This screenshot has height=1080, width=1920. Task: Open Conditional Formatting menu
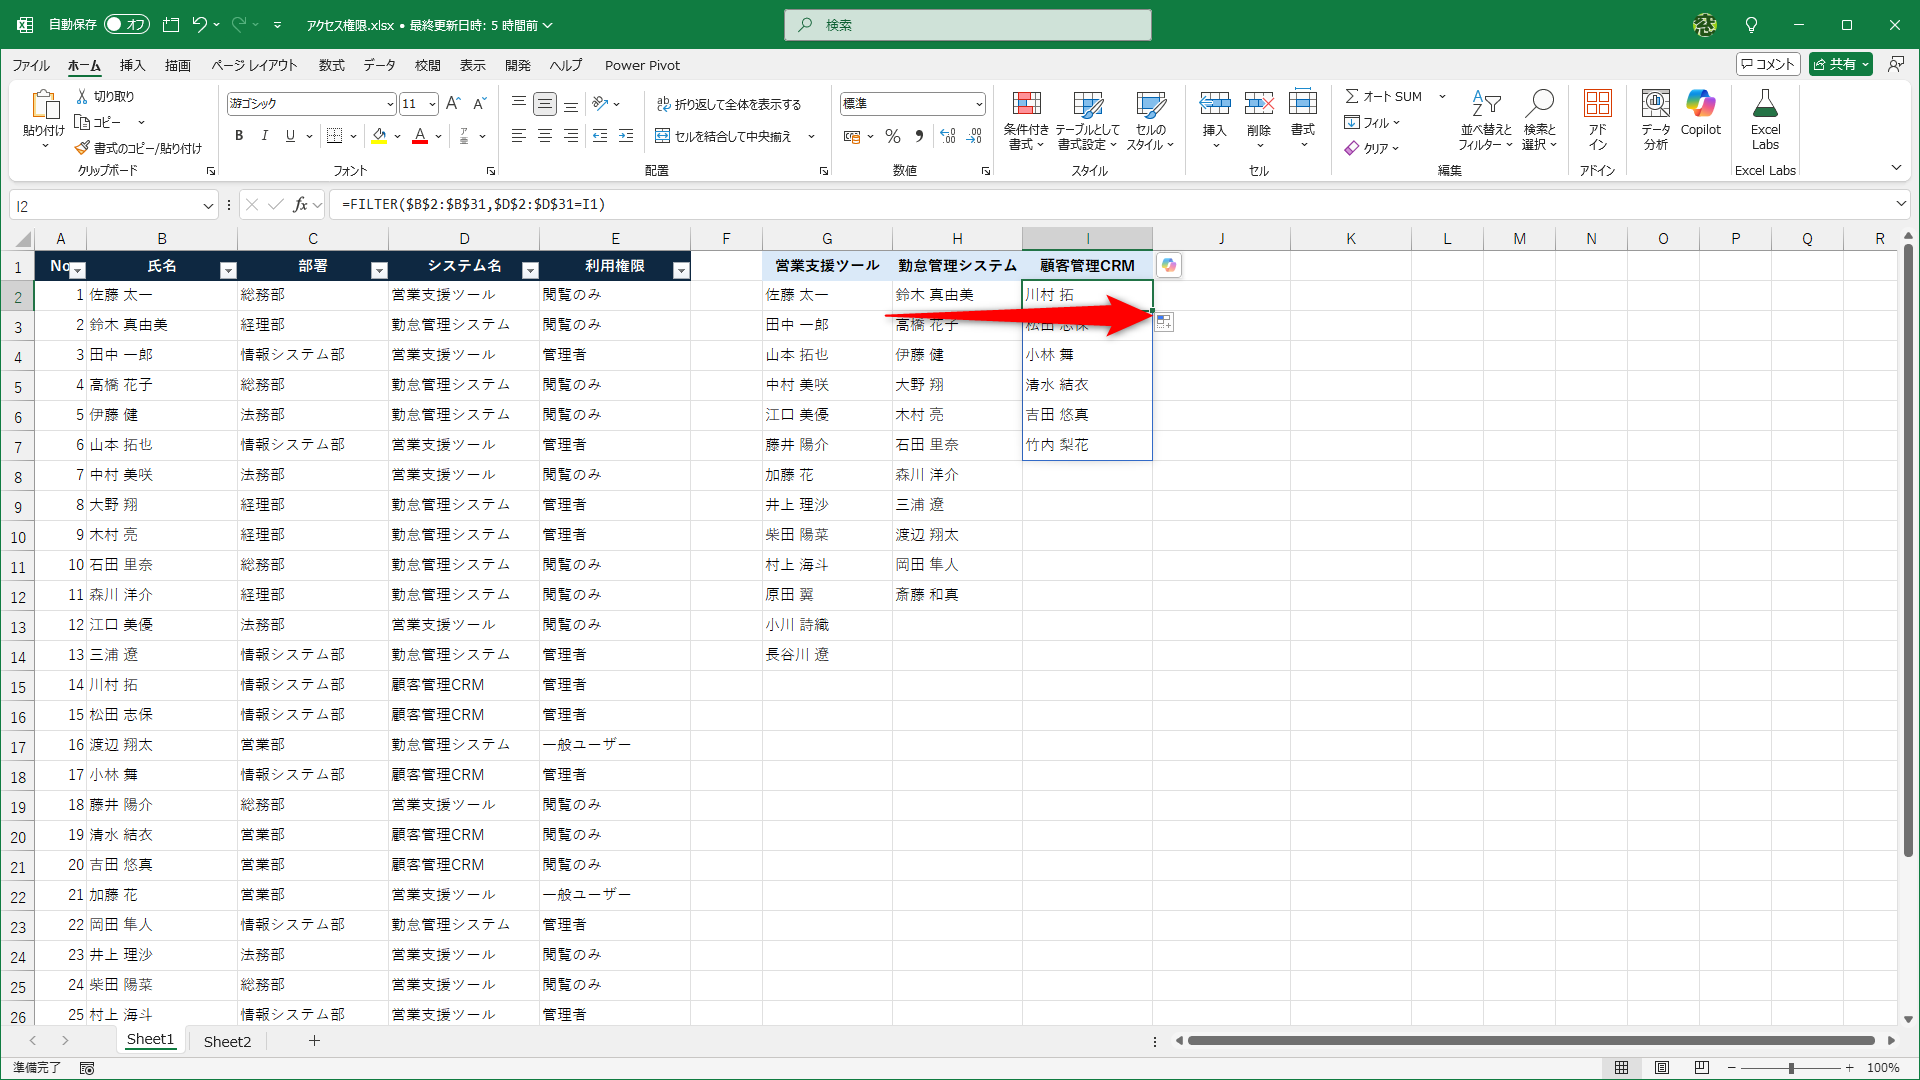click(1026, 118)
